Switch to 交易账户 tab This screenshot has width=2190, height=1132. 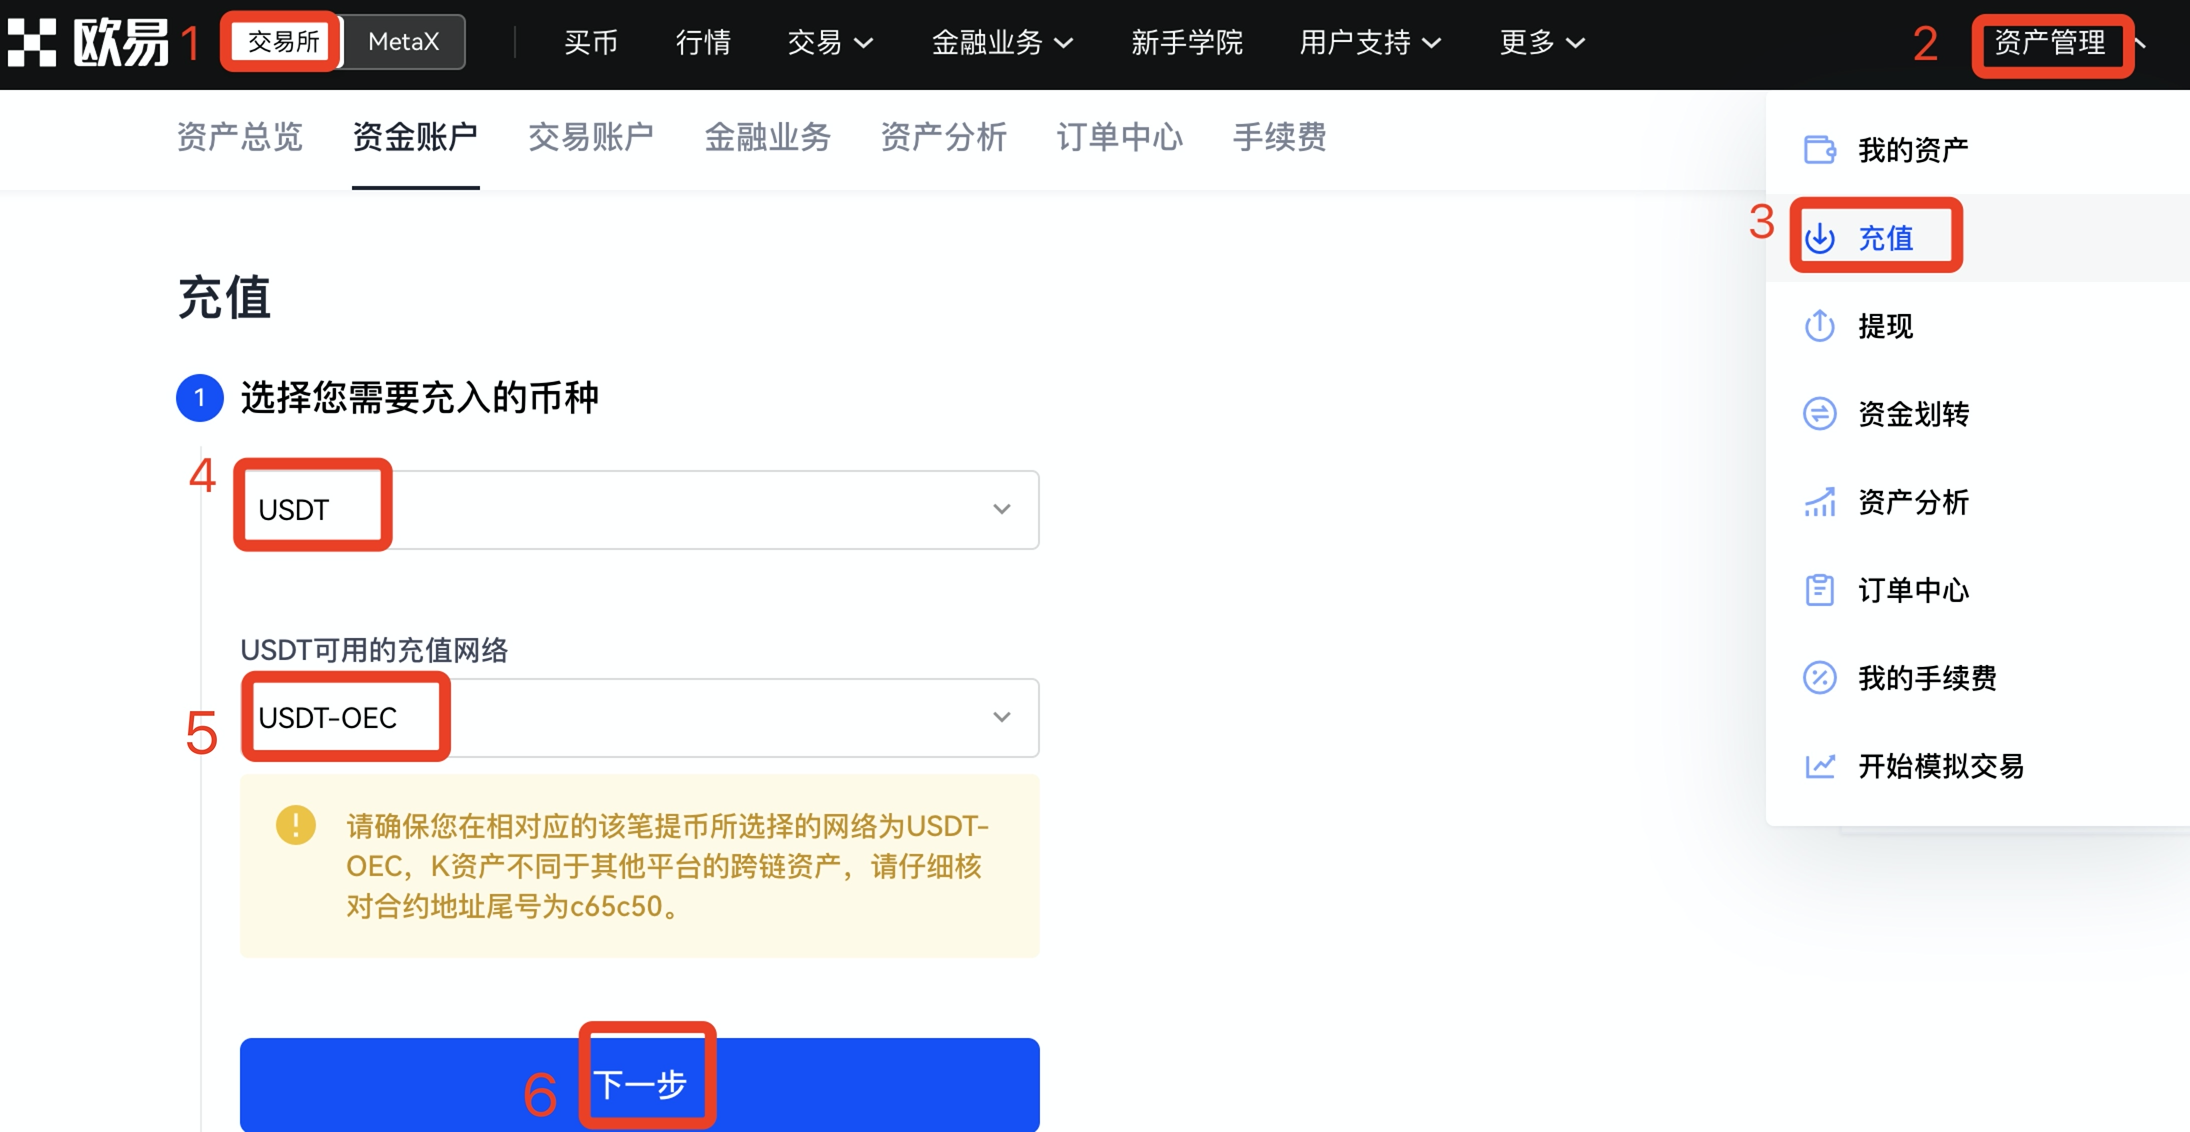tap(591, 137)
